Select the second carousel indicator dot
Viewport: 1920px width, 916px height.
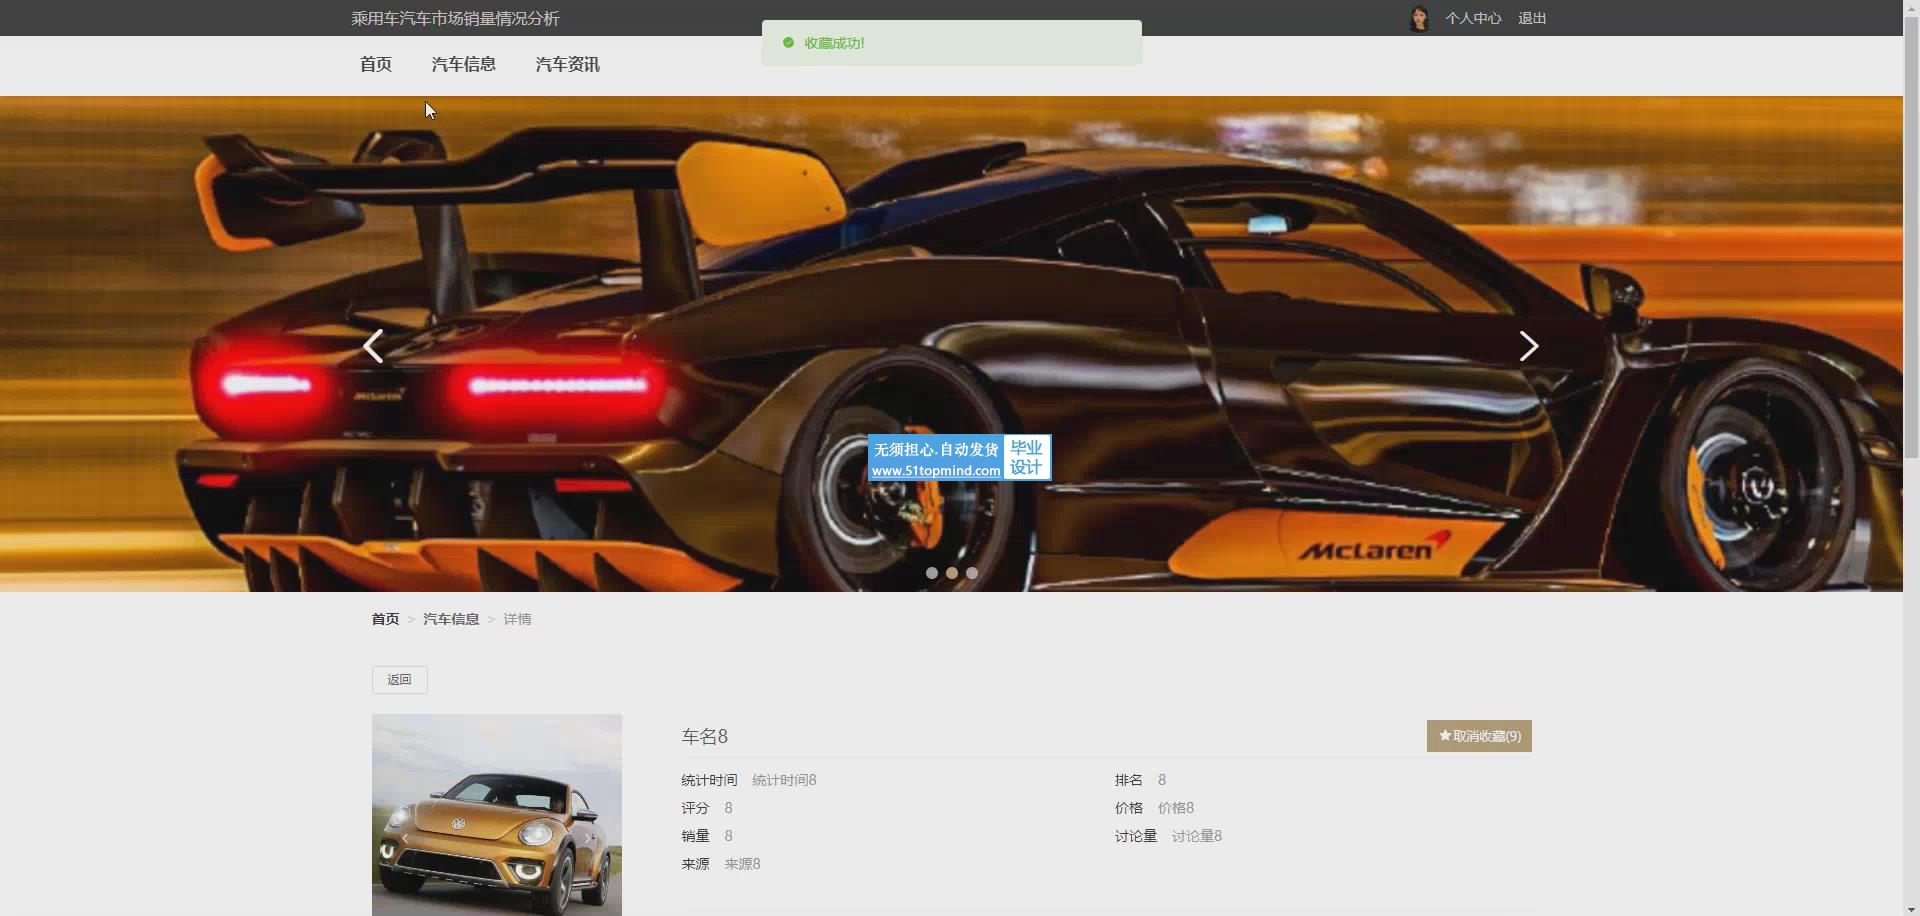(952, 573)
